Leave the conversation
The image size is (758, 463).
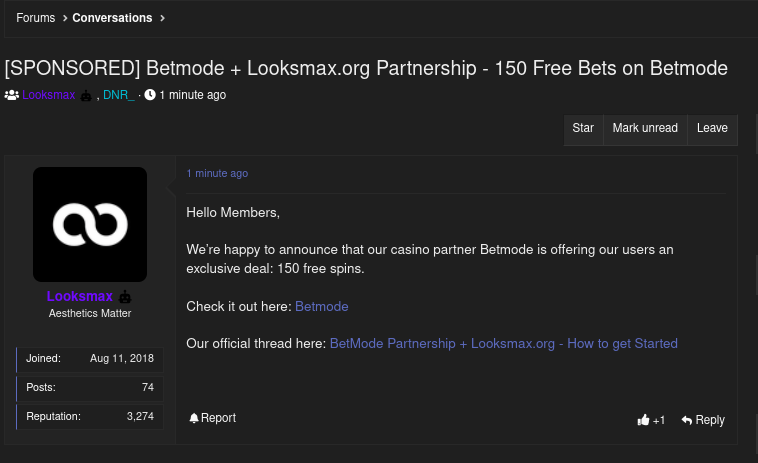coord(712,128)
